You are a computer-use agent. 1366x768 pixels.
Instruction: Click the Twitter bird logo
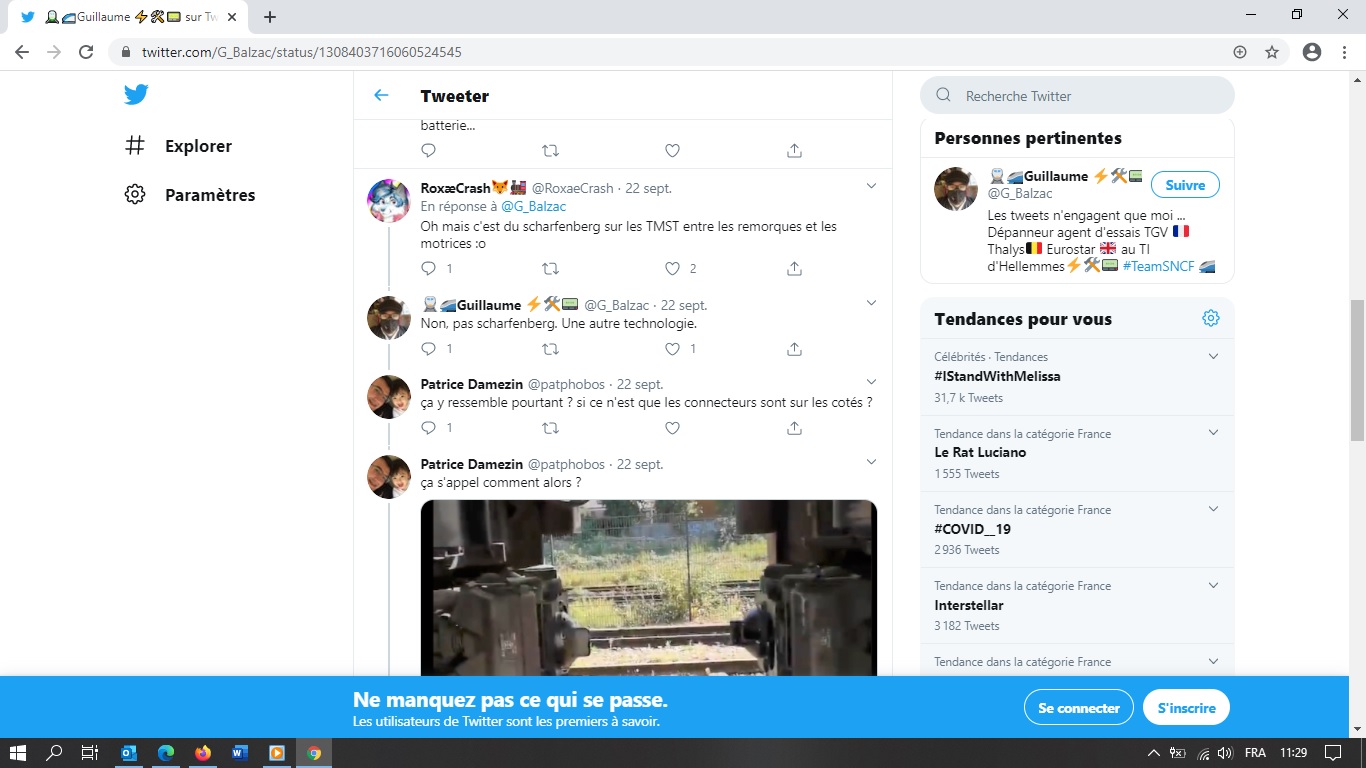(x=136, y=95)
